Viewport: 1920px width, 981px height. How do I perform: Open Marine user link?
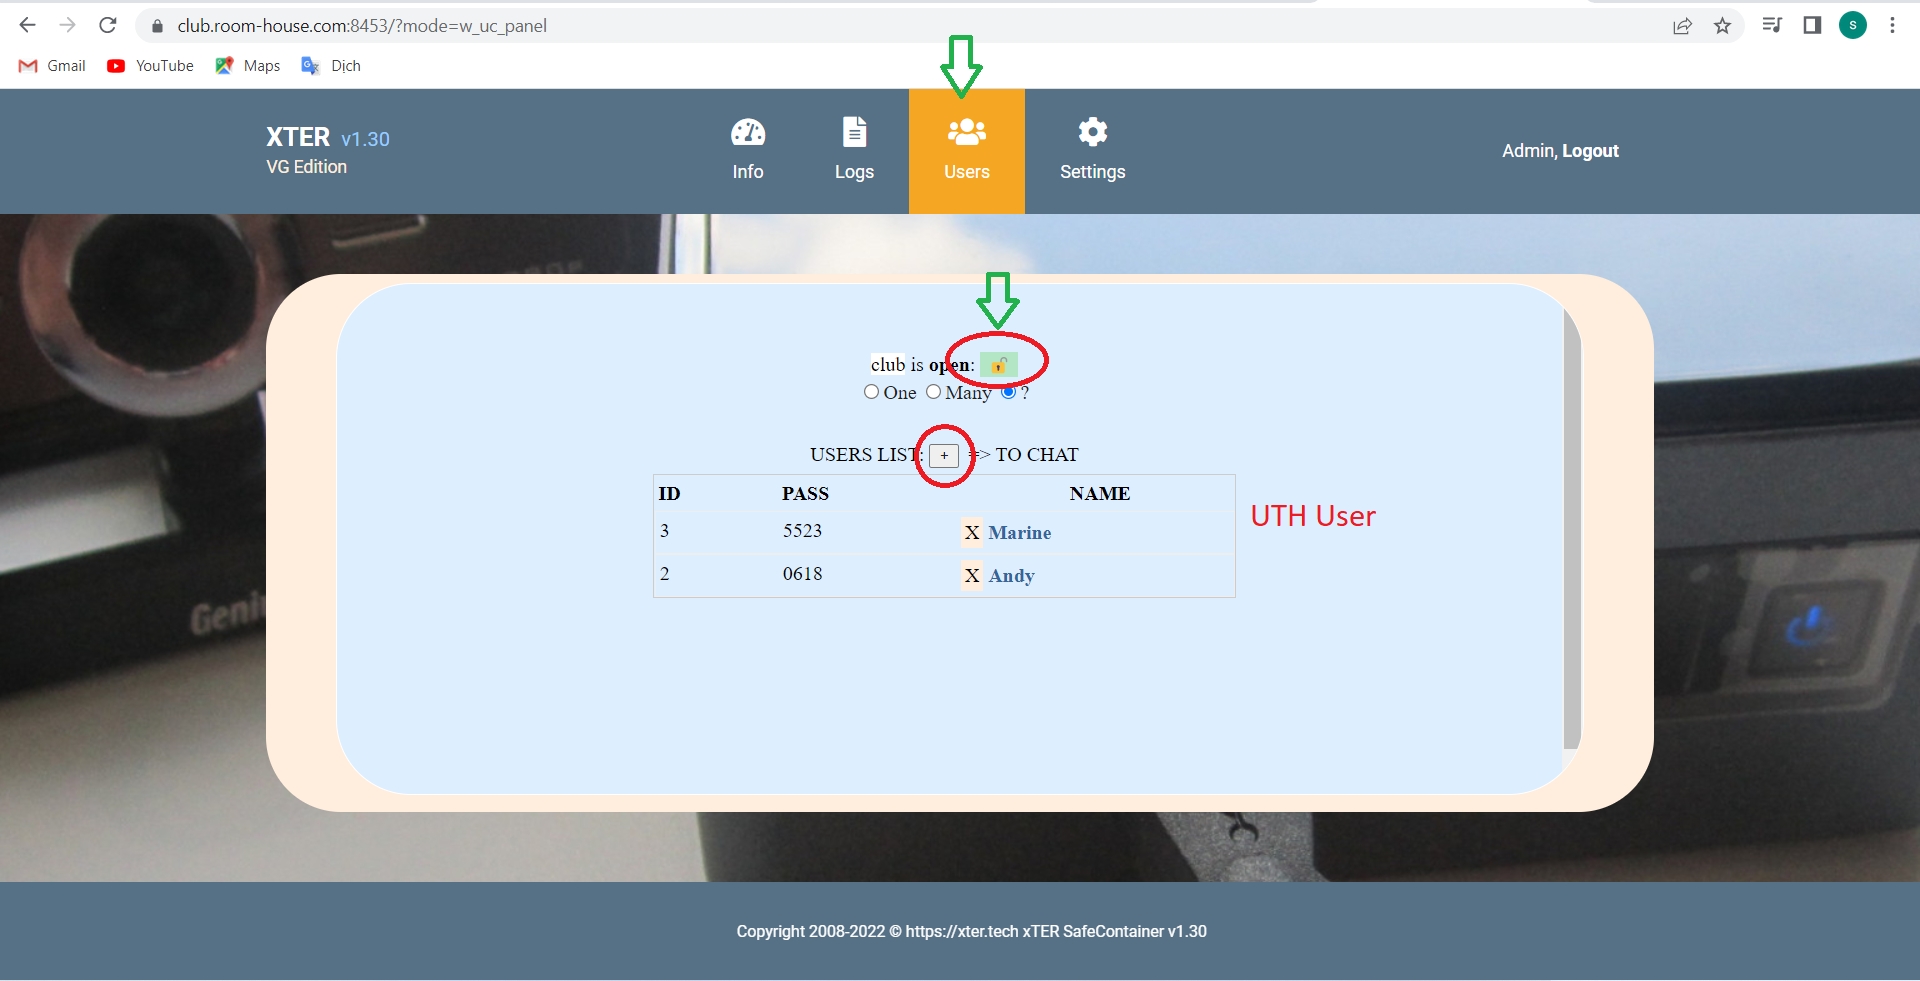pyautogui.click(x=1019, y=533)
